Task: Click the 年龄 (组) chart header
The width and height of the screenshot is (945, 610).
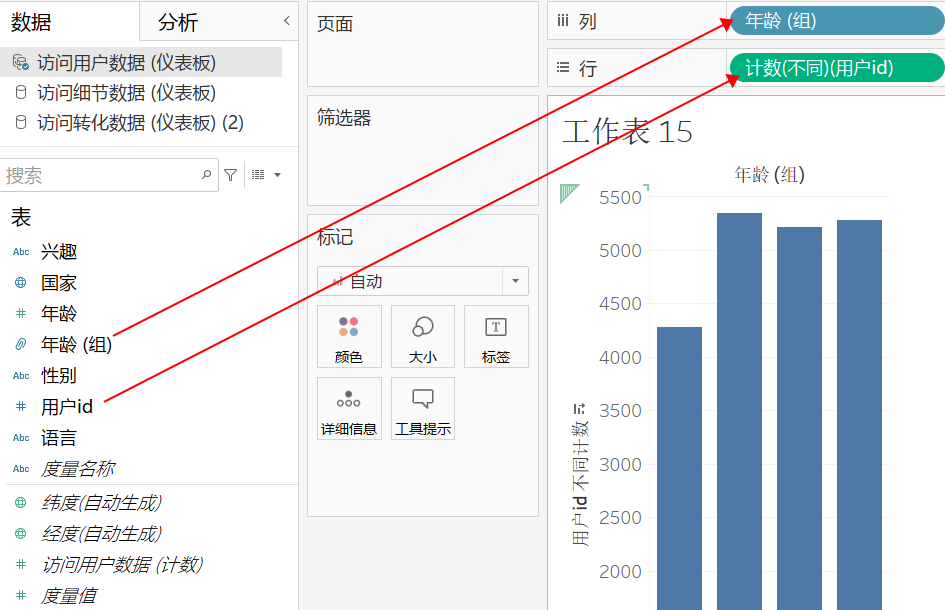Action: (x=770, y=175)
